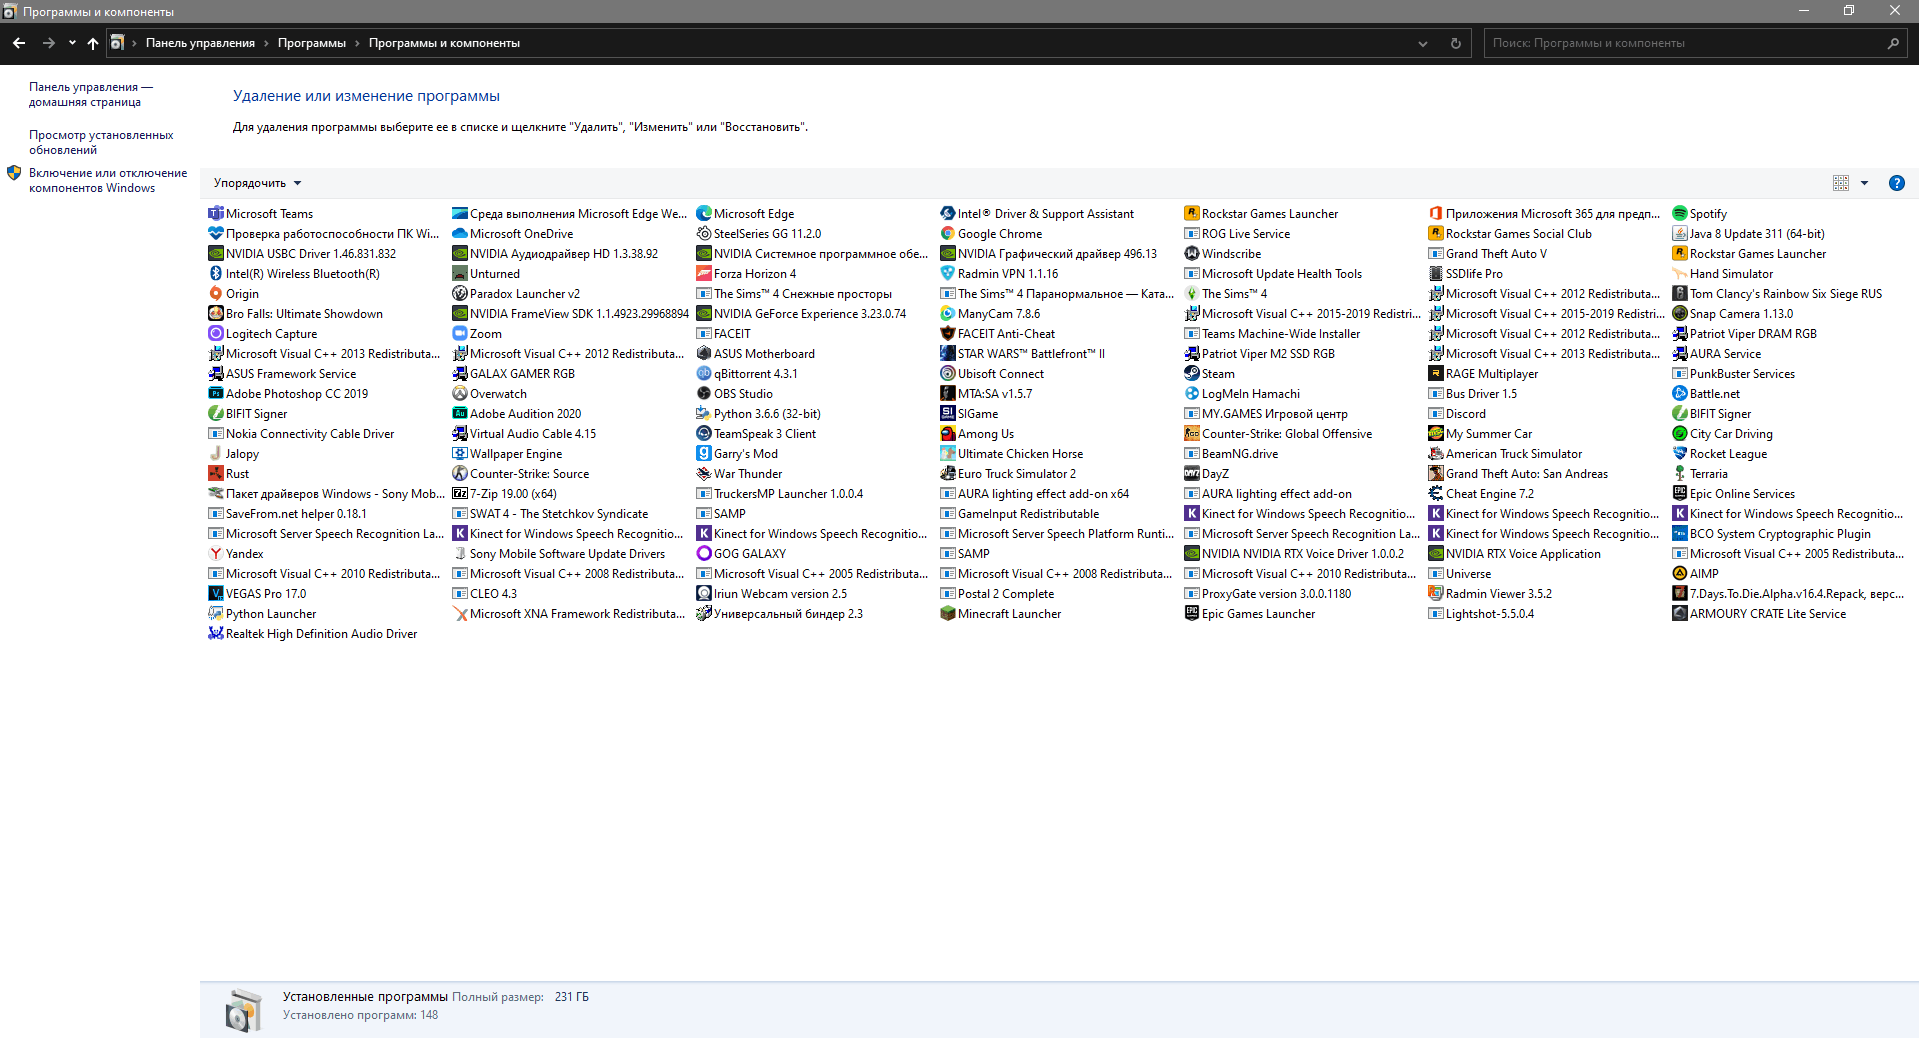This screenshot has height=1038, width=1919.
Task: Click the Программы и компоненты breadcrumb
Action: 444,43
